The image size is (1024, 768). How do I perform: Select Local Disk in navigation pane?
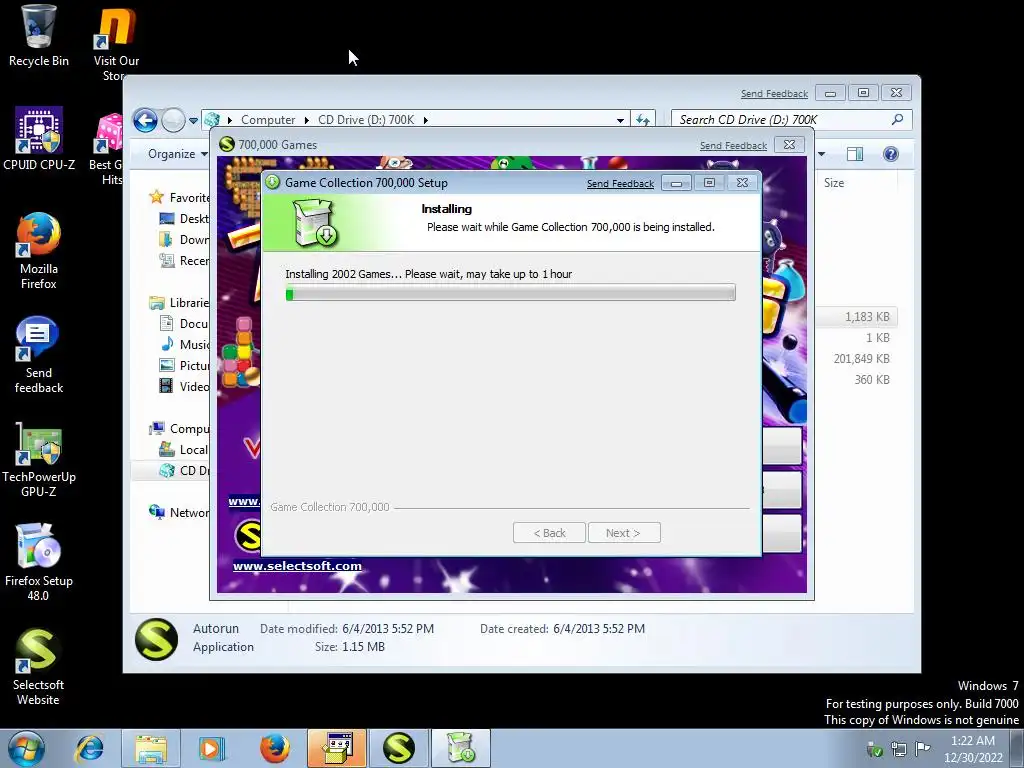coord(184,449)
